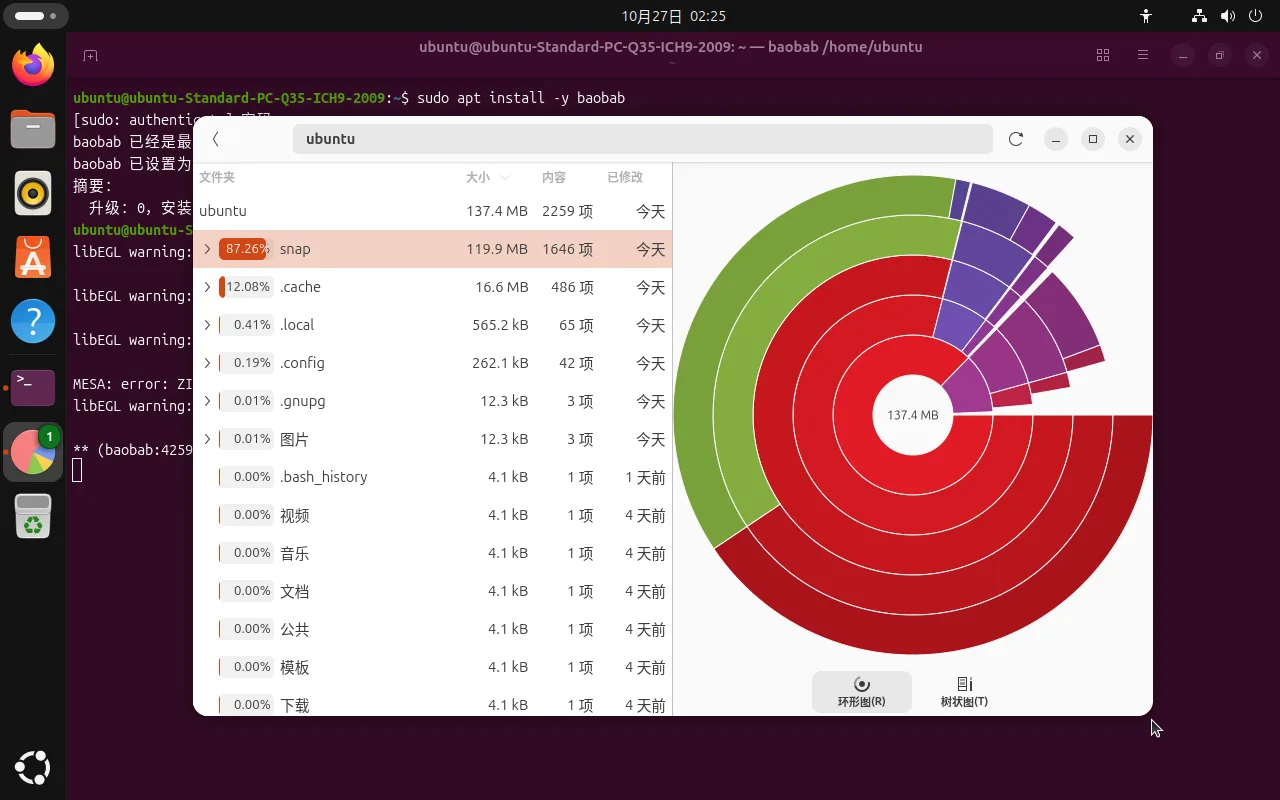The width and height of the screenshot is (1280, 800).
Task: Select the 音乐 folder row
Action: [x=432, y=553]
